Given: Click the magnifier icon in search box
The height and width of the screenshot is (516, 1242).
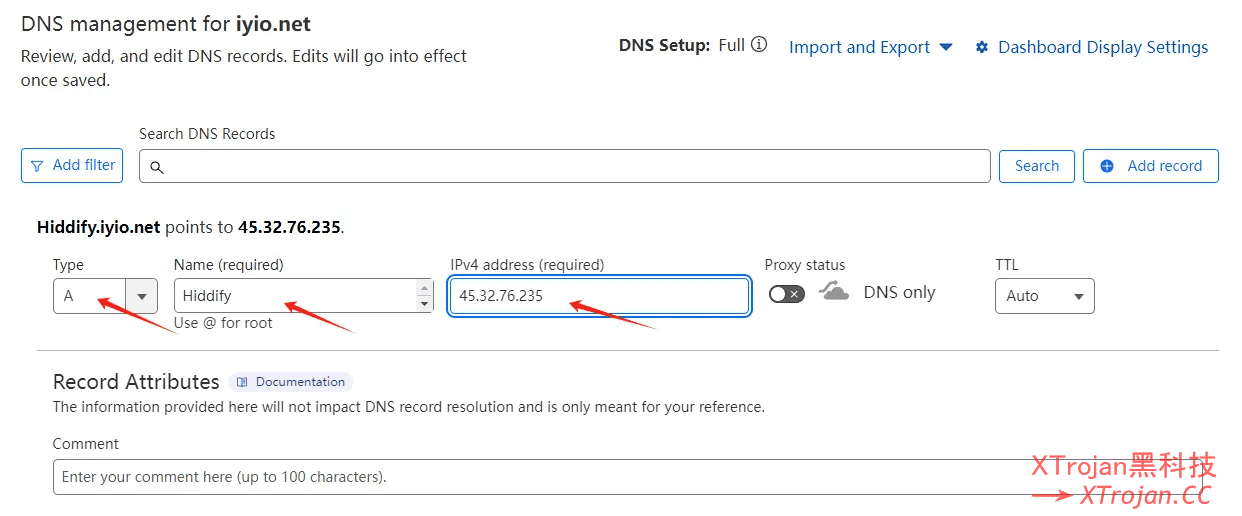Looking at the screenshot, I should [x=157, y=167].
